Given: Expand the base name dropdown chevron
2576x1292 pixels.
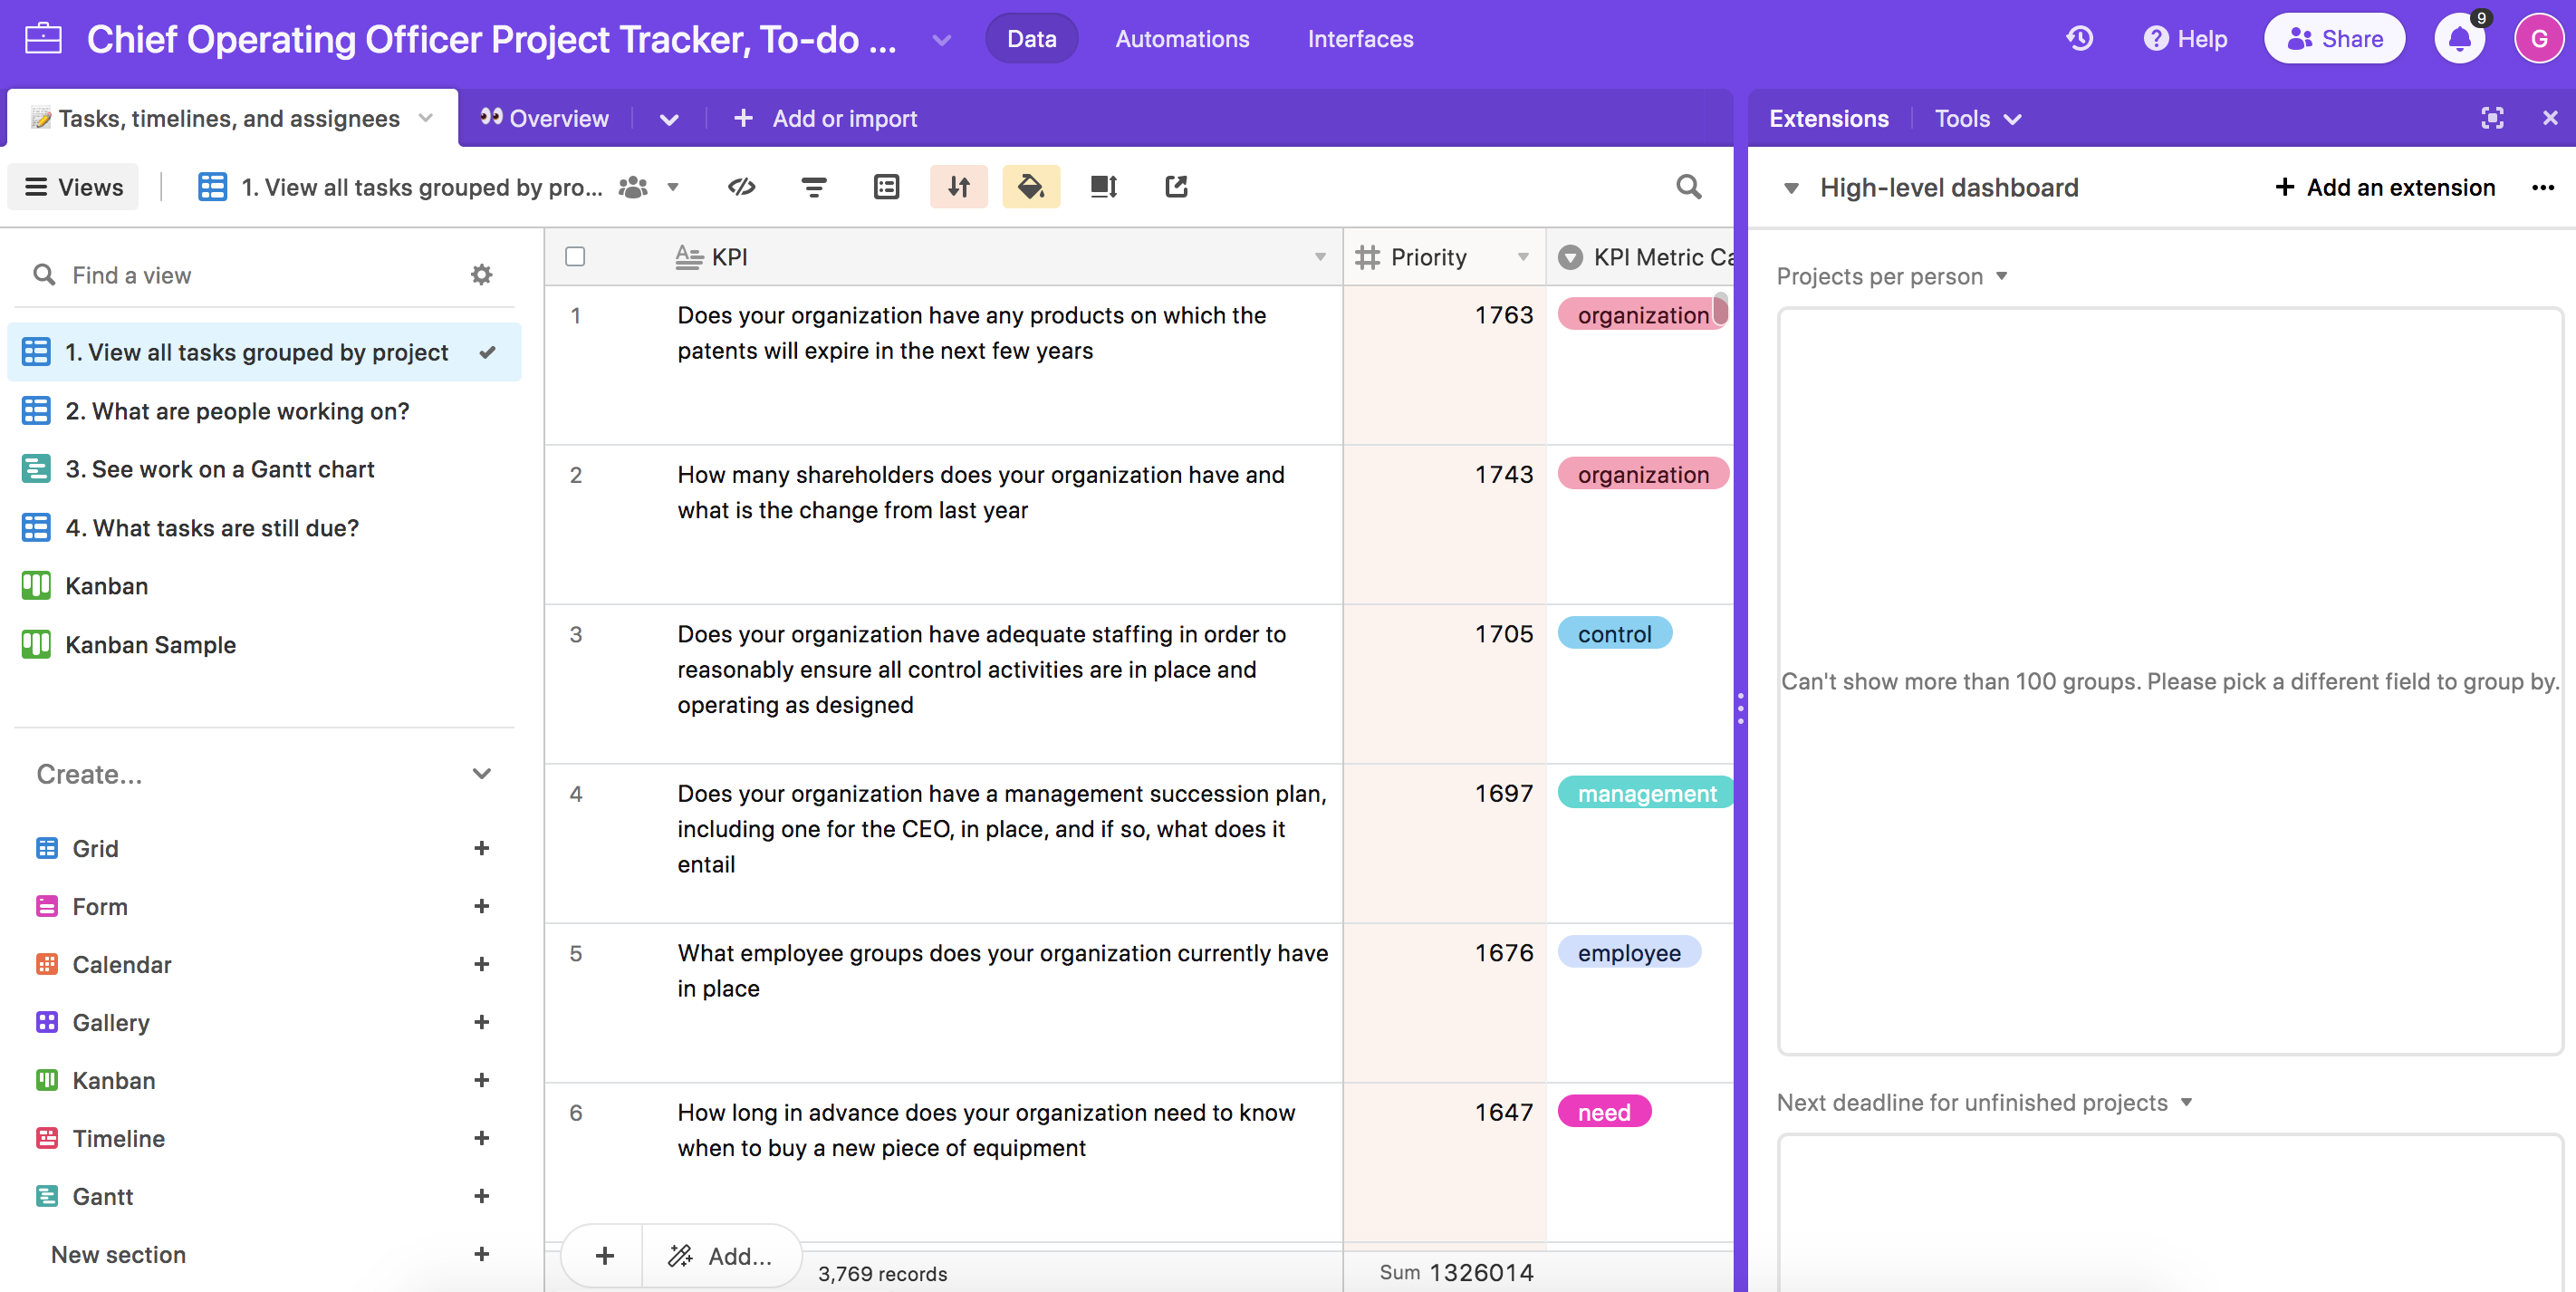Looking at the screenshot, I should point(941,40).
